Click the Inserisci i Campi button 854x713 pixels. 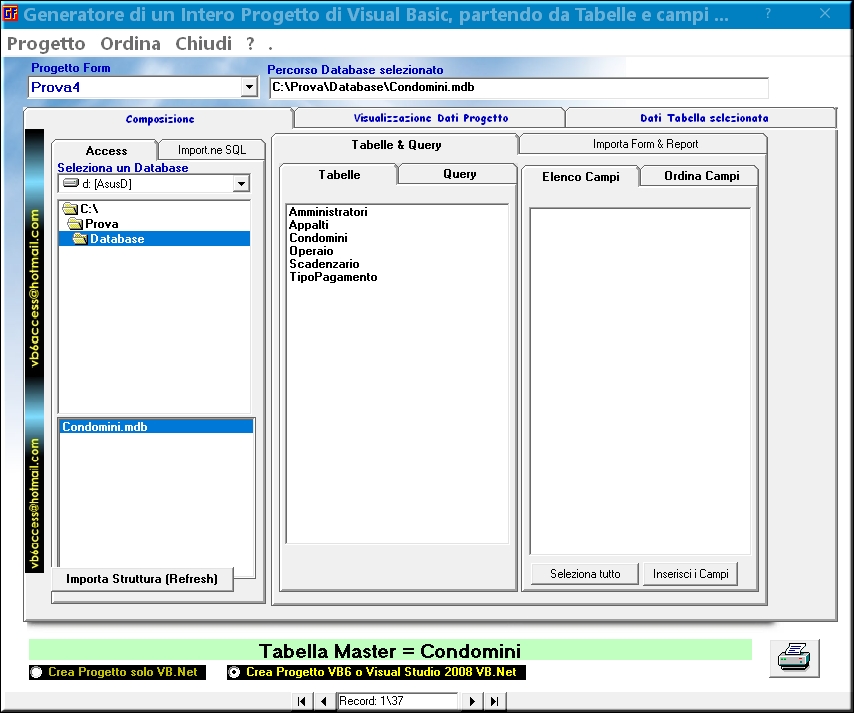tap(691, 574)
